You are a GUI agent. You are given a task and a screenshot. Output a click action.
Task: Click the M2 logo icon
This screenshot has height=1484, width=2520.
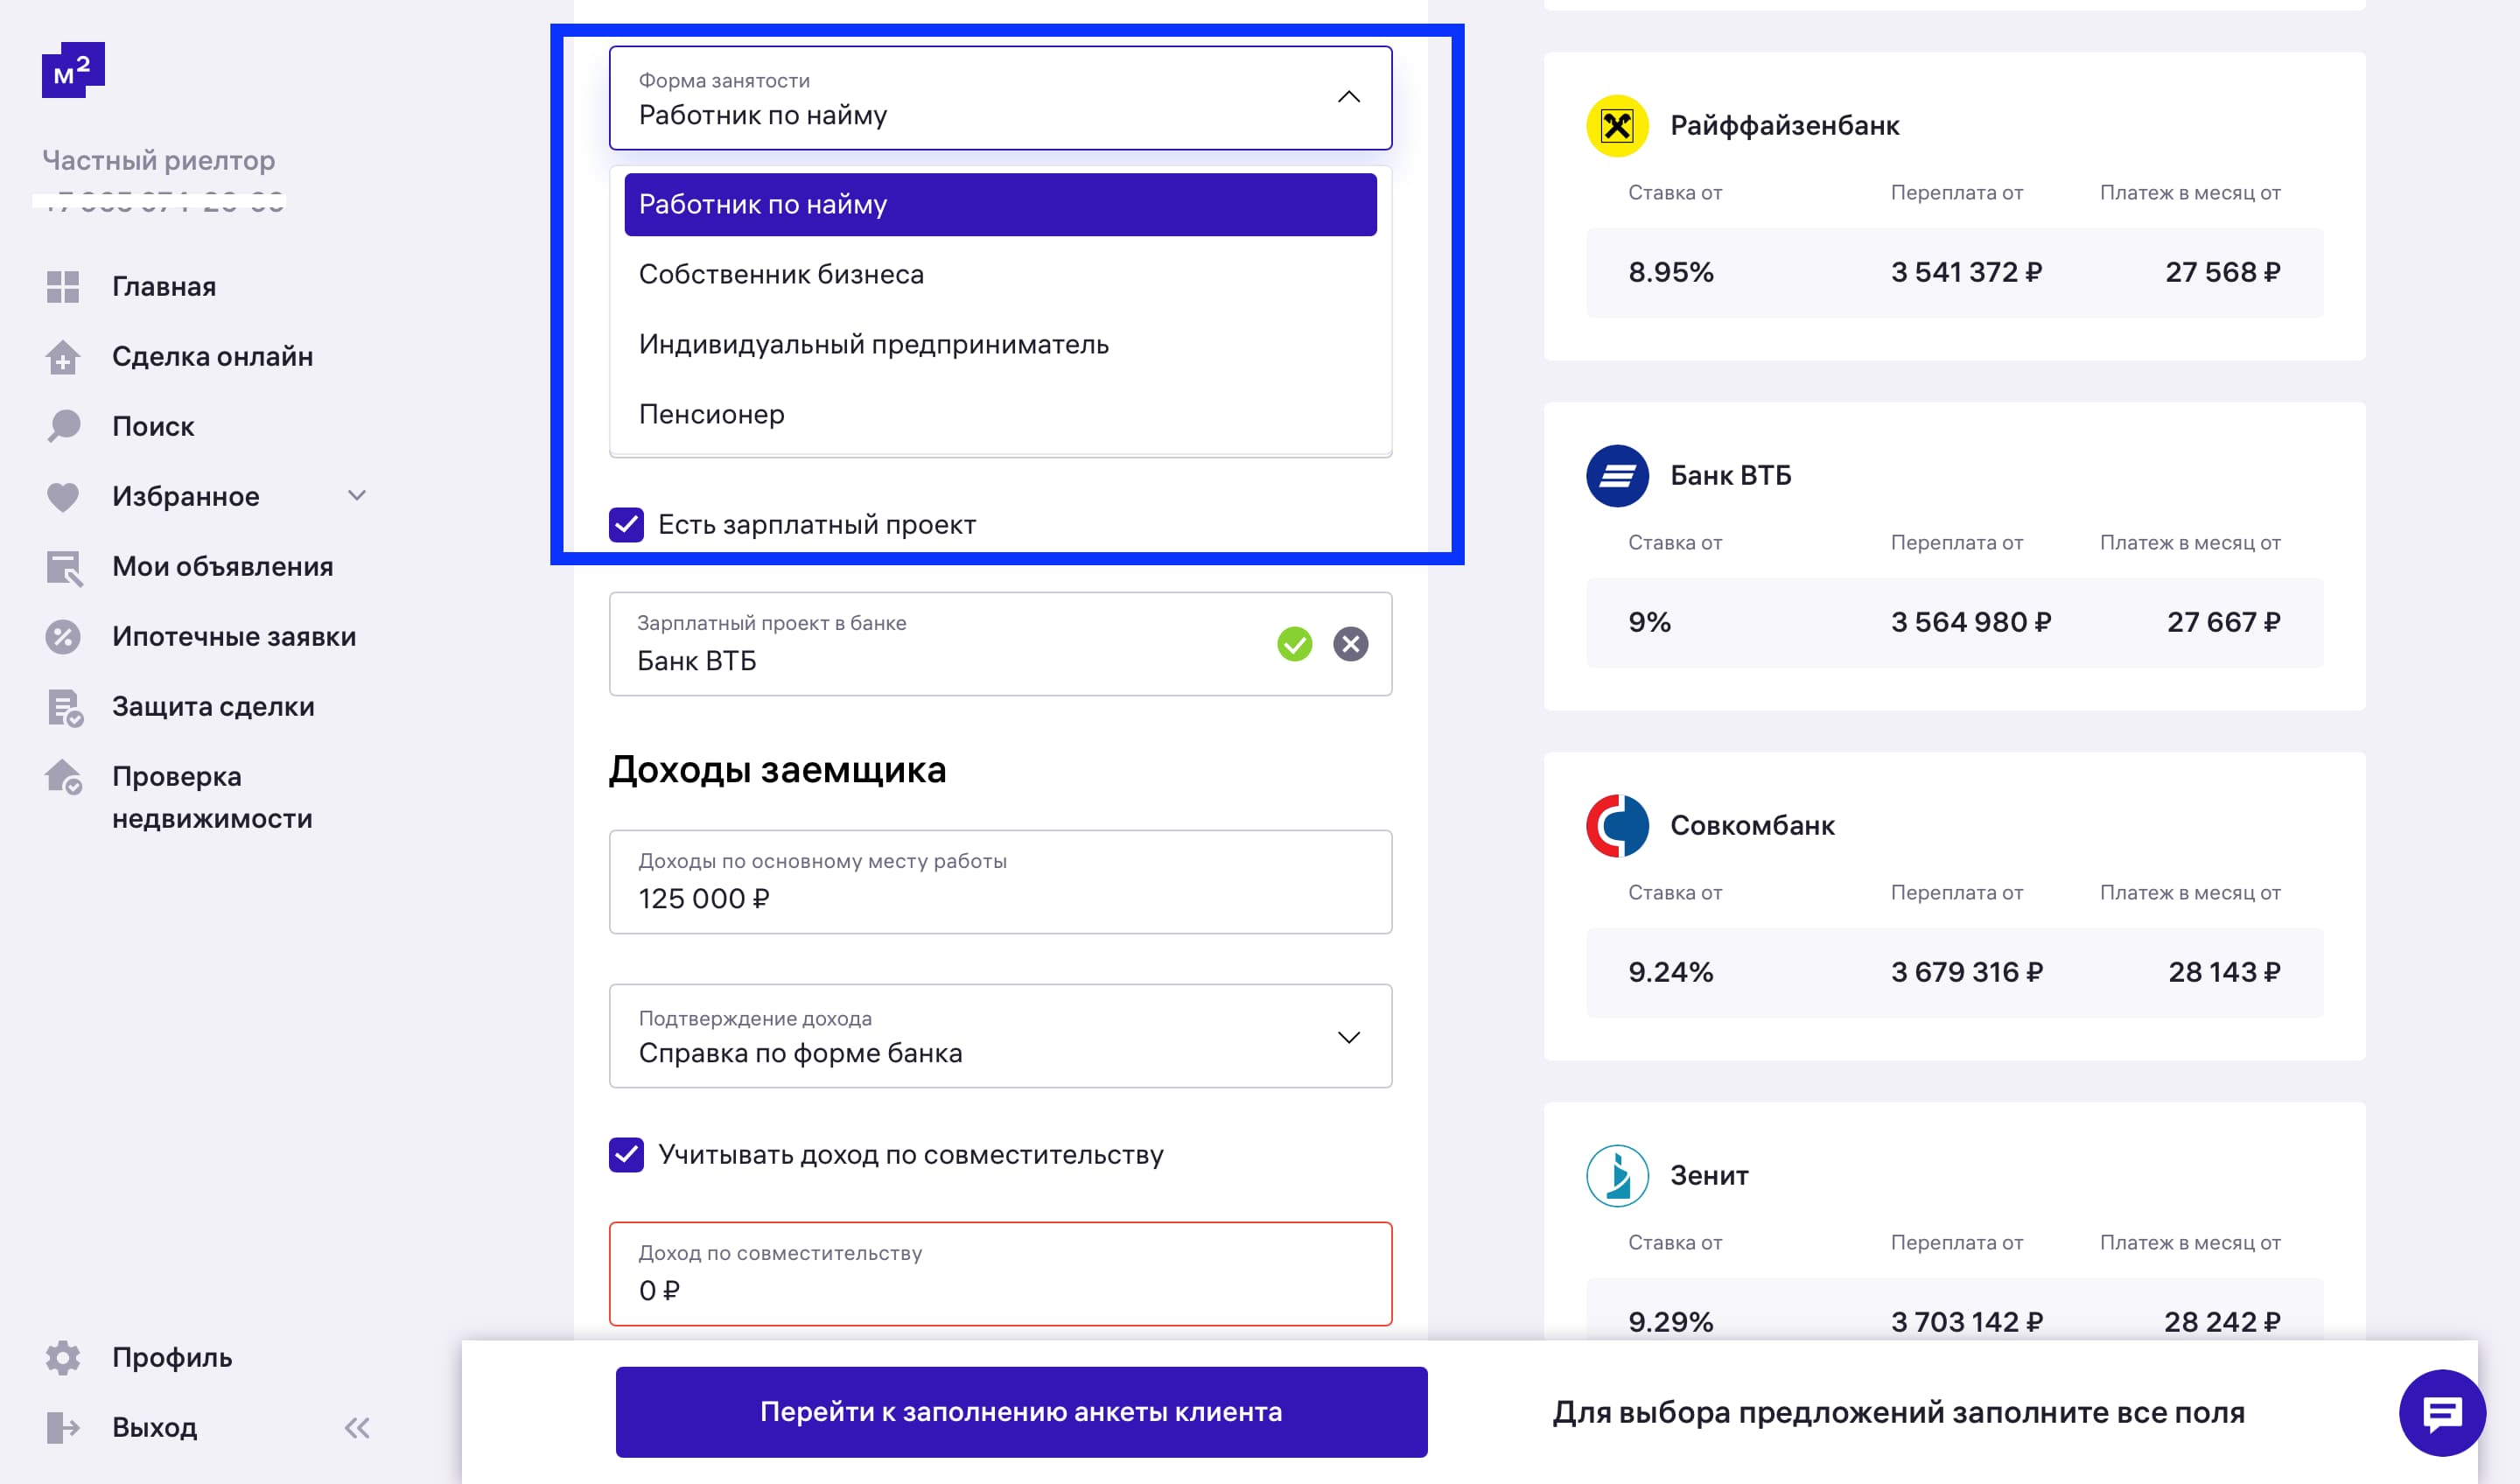72,70
